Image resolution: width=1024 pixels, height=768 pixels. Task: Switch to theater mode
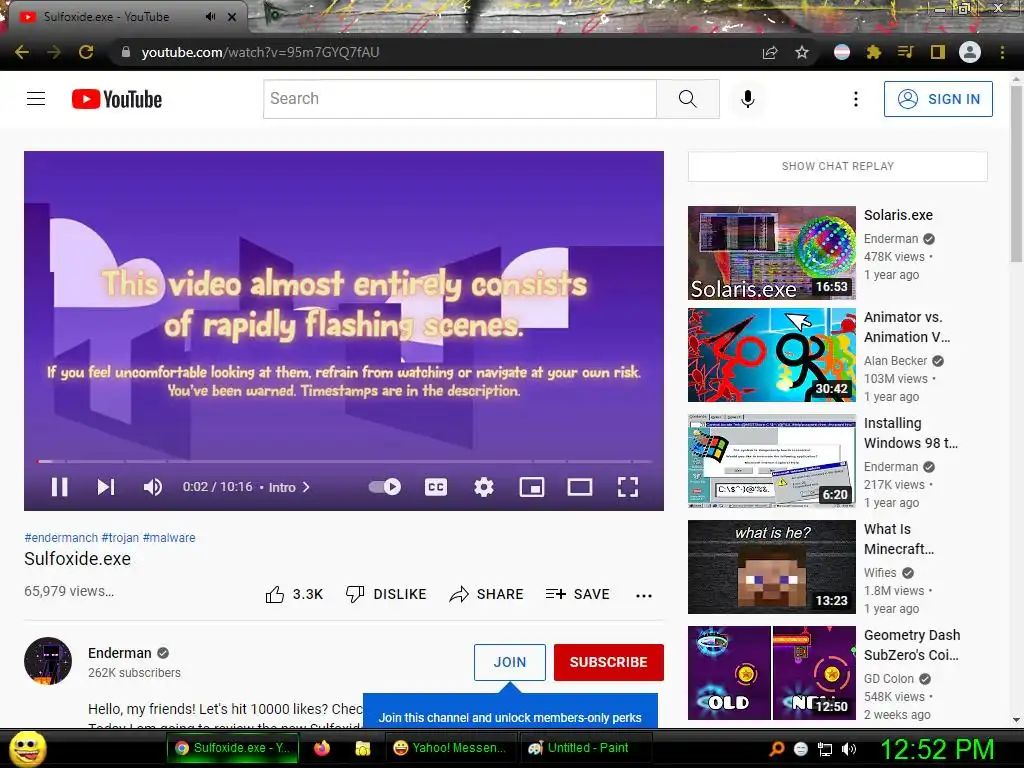(x=580, y=487)
